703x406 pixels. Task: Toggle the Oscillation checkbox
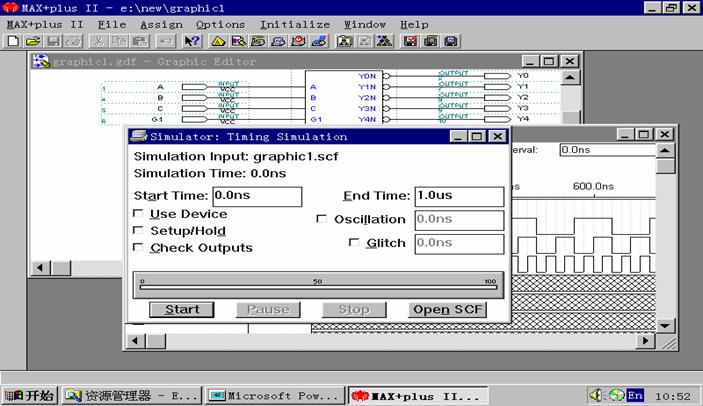click(x=321, y=219)
